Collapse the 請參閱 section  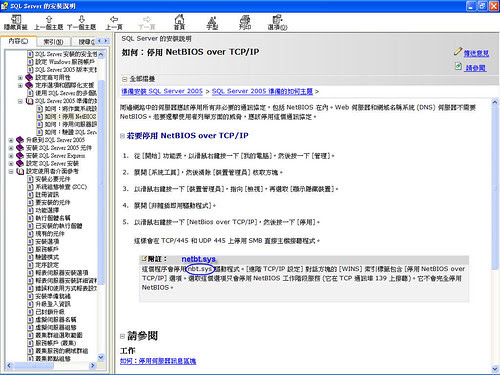[x=122, y=336]
